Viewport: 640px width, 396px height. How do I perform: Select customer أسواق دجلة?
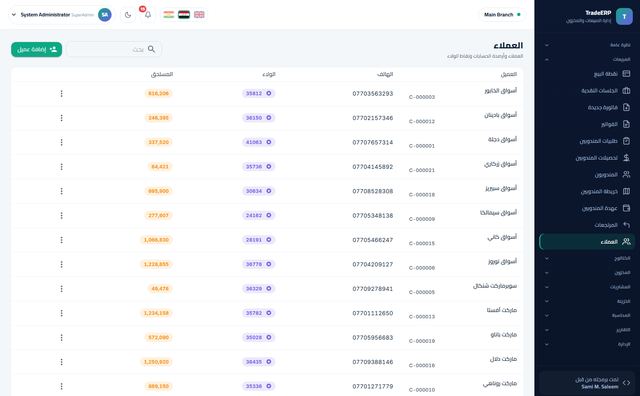click(x=502, y=139)
